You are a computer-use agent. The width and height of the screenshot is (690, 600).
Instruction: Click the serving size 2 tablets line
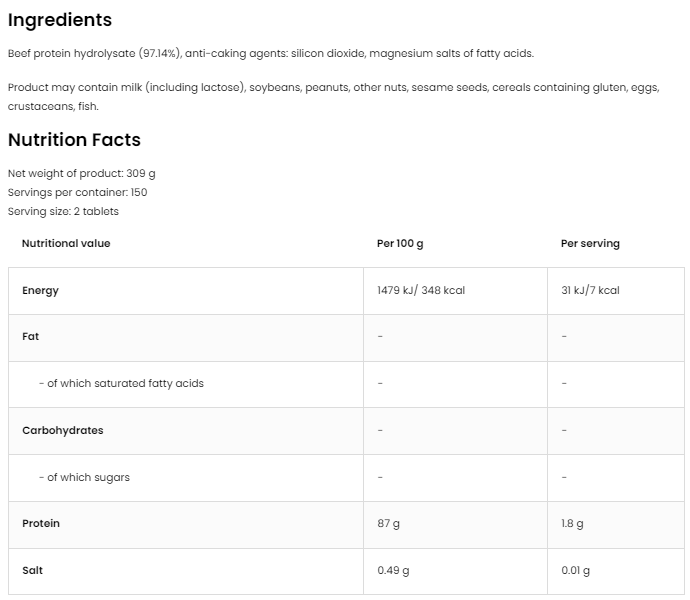63,211
